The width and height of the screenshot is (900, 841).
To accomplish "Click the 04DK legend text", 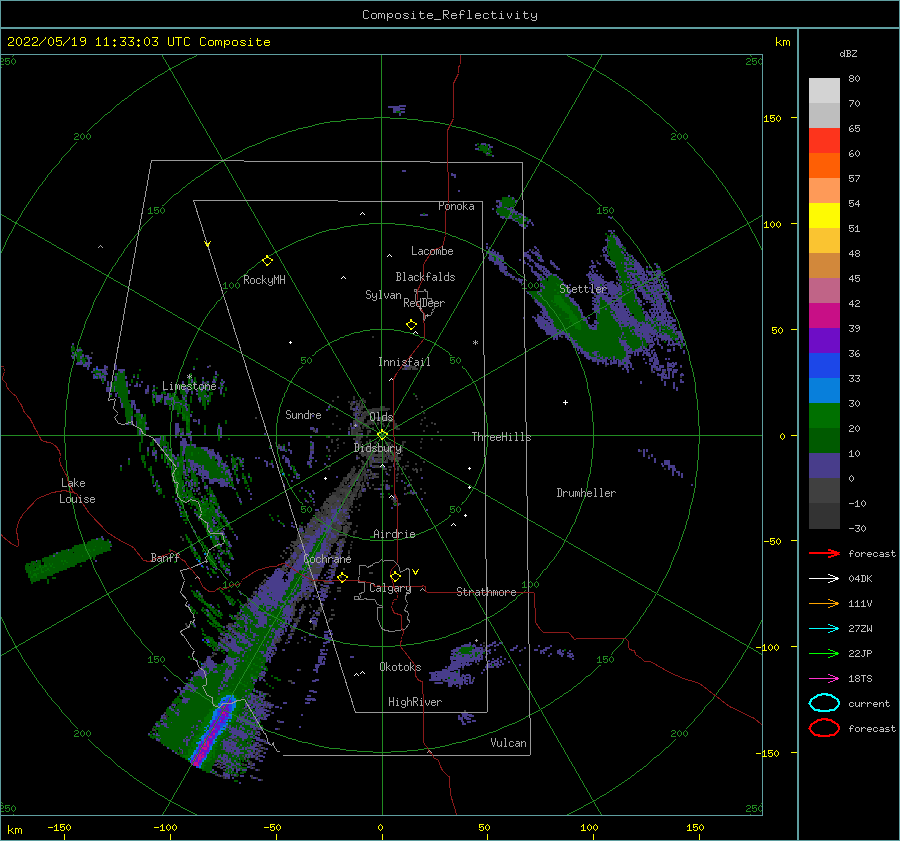I will coord(860,579).
